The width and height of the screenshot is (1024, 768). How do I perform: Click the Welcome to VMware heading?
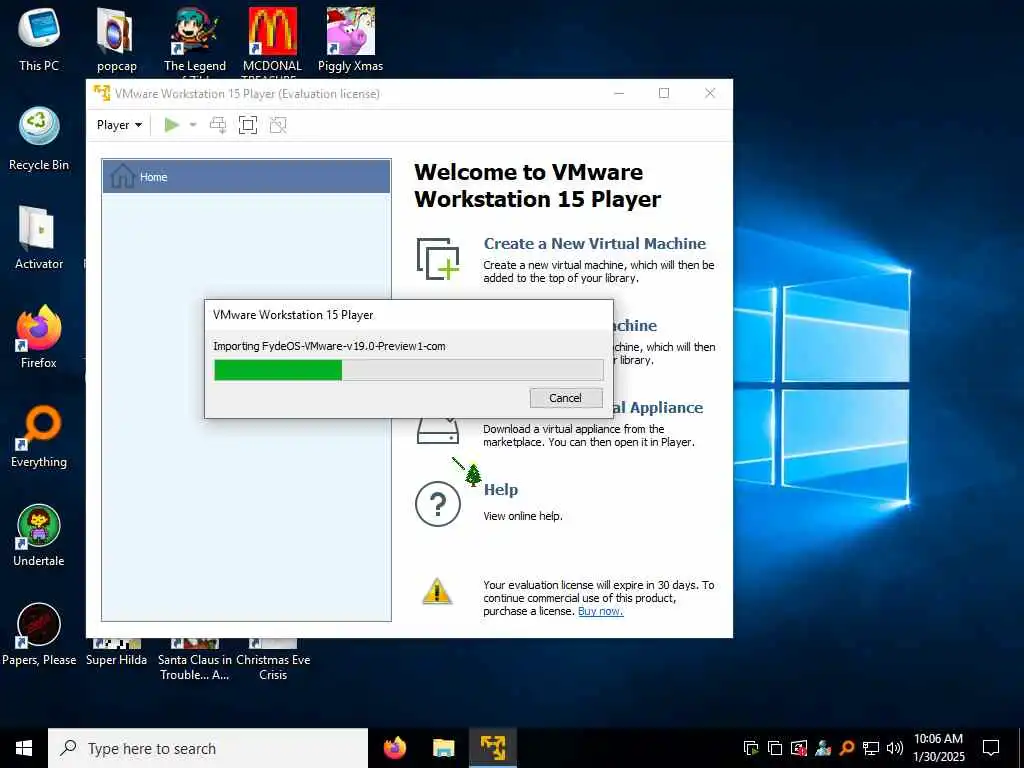coord(537,185)
